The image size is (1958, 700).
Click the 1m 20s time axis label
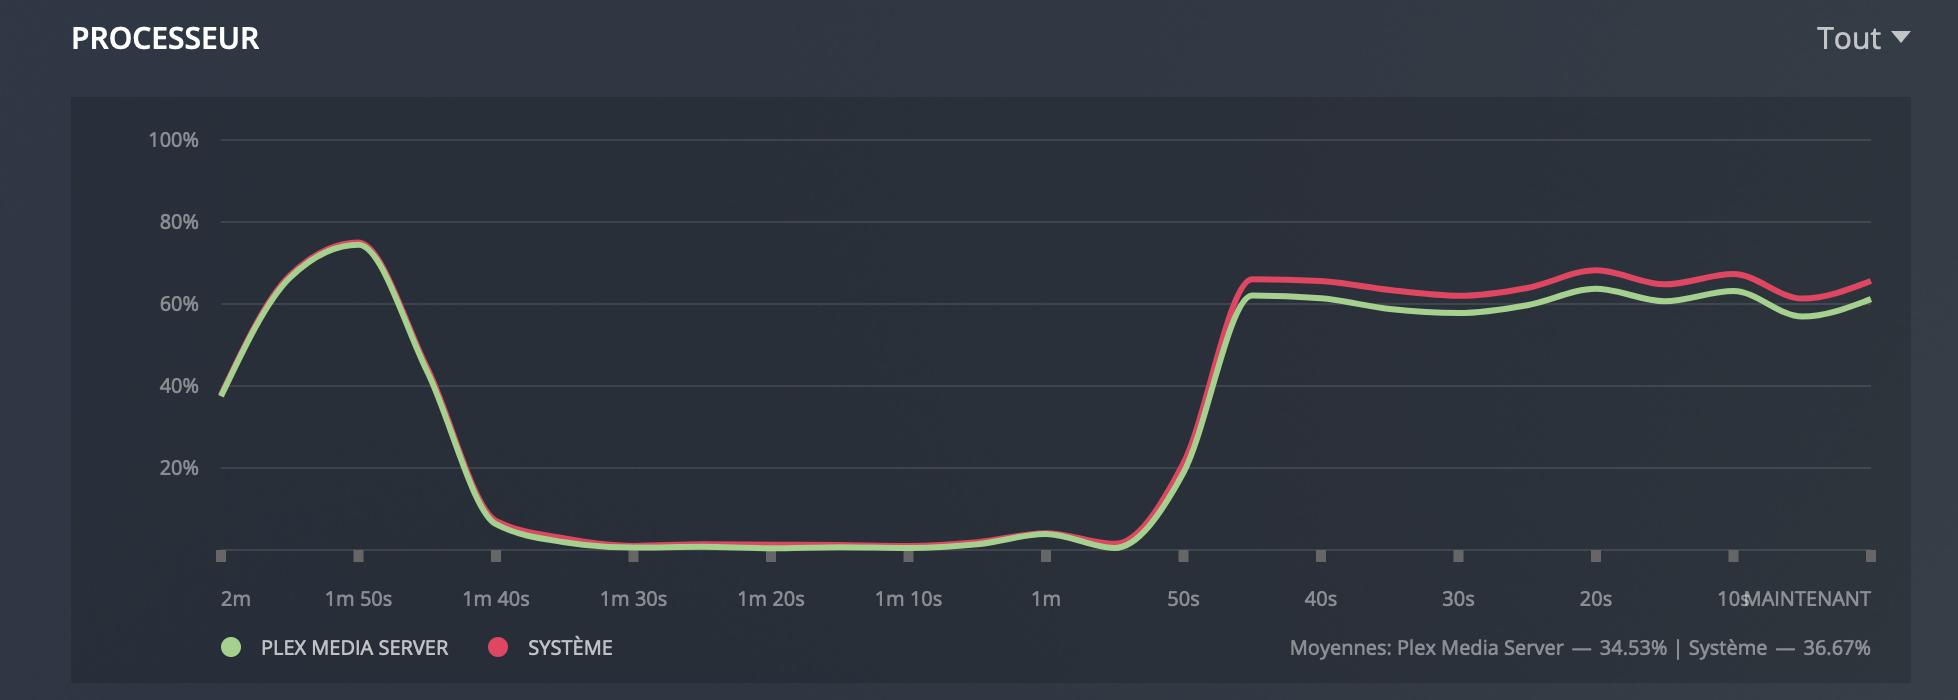pyautogui.click(x=771, y=599)
